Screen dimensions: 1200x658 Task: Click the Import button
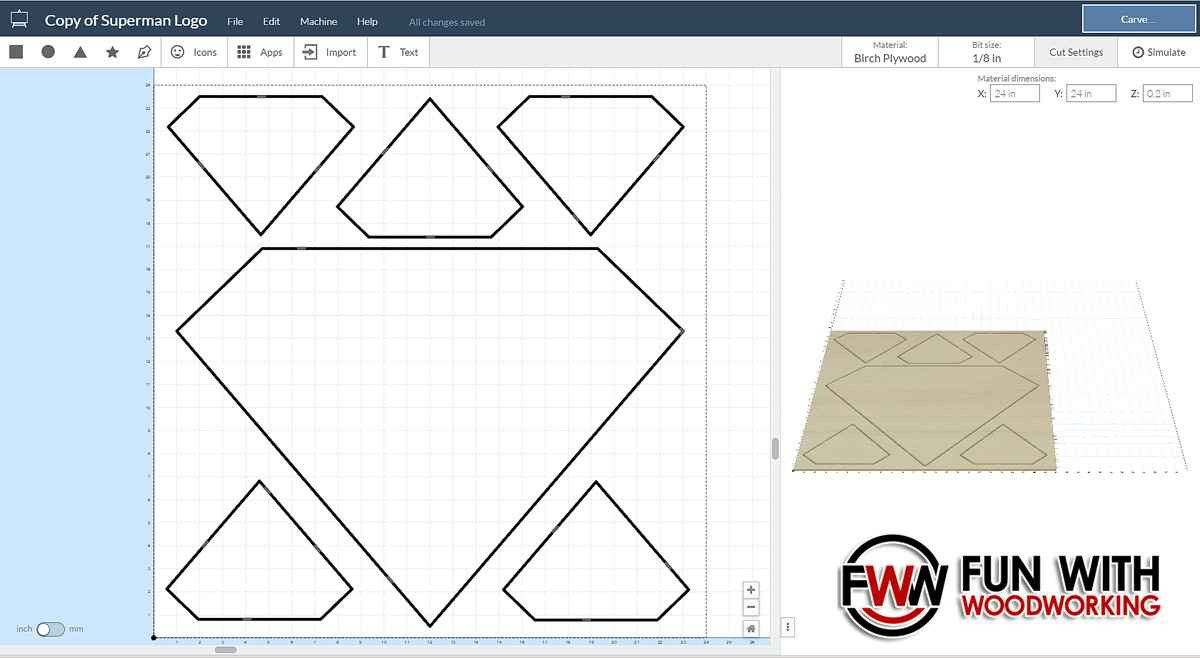(x=330, y=52)
